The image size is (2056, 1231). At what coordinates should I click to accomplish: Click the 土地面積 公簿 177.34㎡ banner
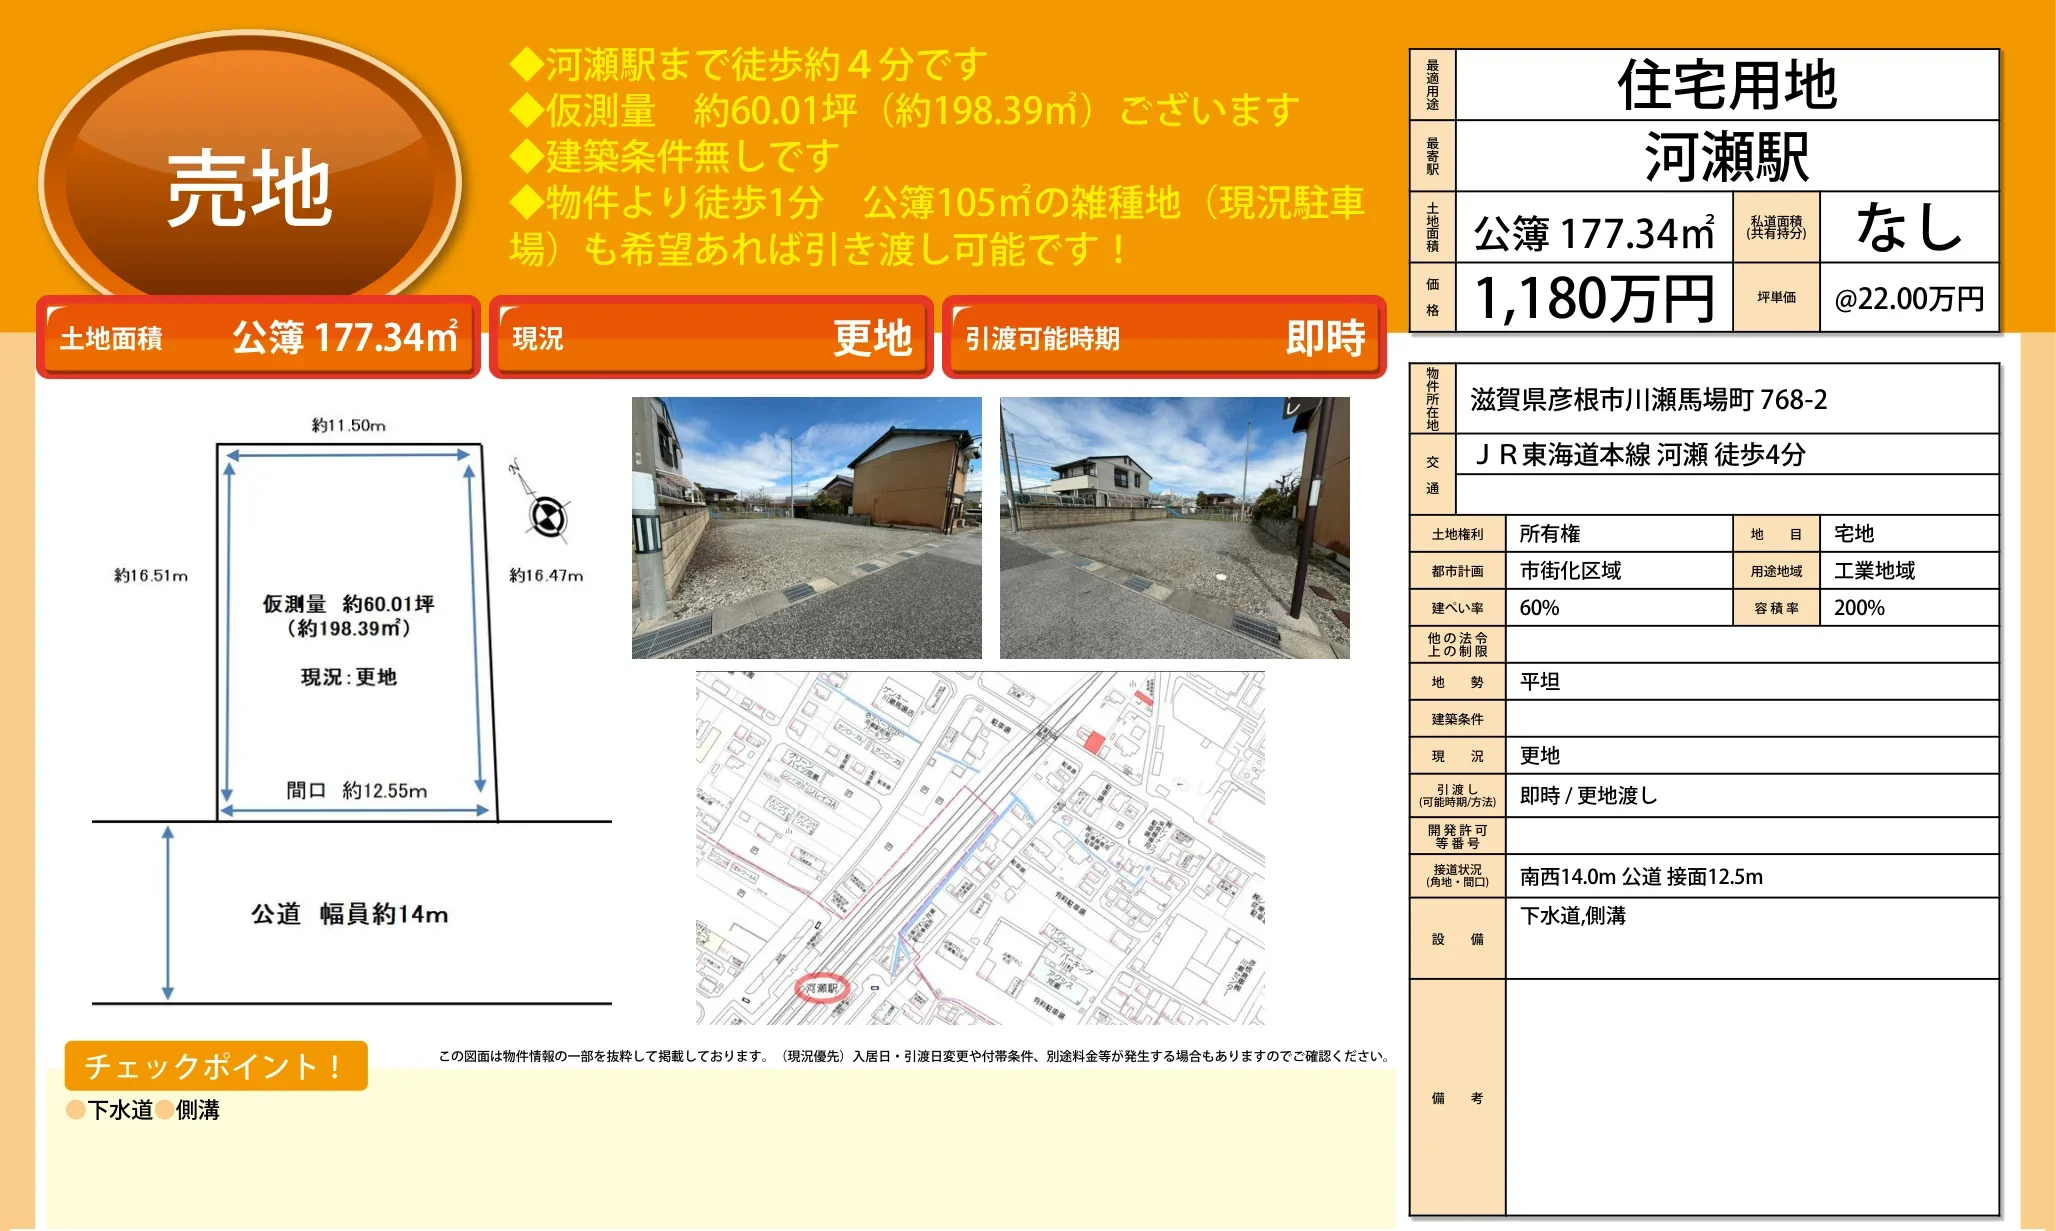(x=258, y=338)
